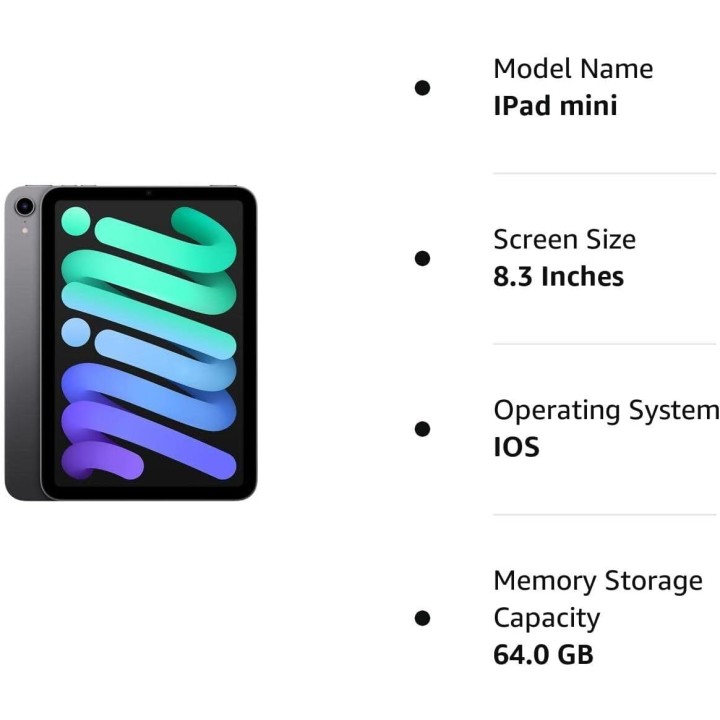Click the "Screen Size" label
720x720 pixels.
tap(564, 240)
